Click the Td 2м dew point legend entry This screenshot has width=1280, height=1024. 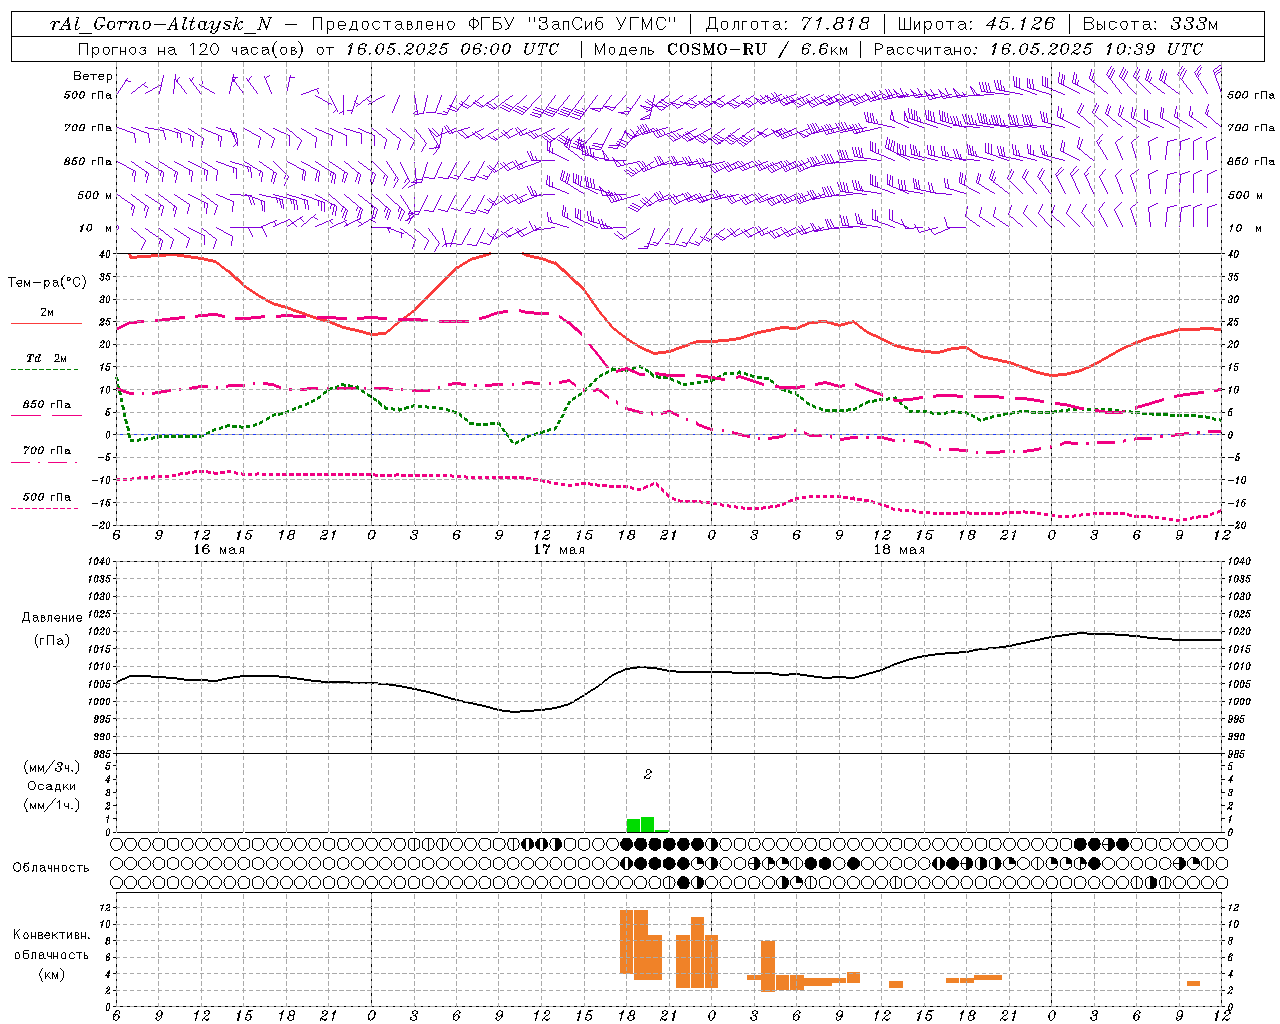pyautogui.click(x=47, y=358)
